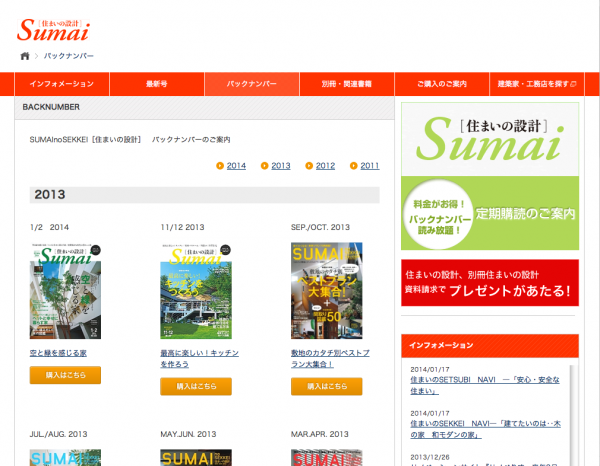Viewport: 600px width, 466px height.
Task: Go to 別冊・関連書籍 menu item
Action: [347, 83]
